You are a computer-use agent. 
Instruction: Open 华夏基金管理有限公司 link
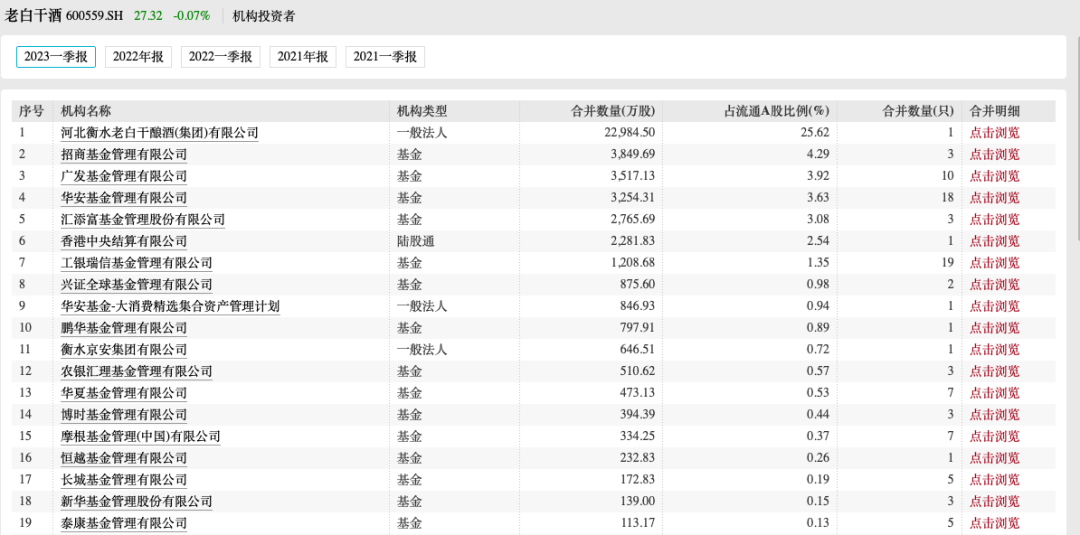[124, 393]
